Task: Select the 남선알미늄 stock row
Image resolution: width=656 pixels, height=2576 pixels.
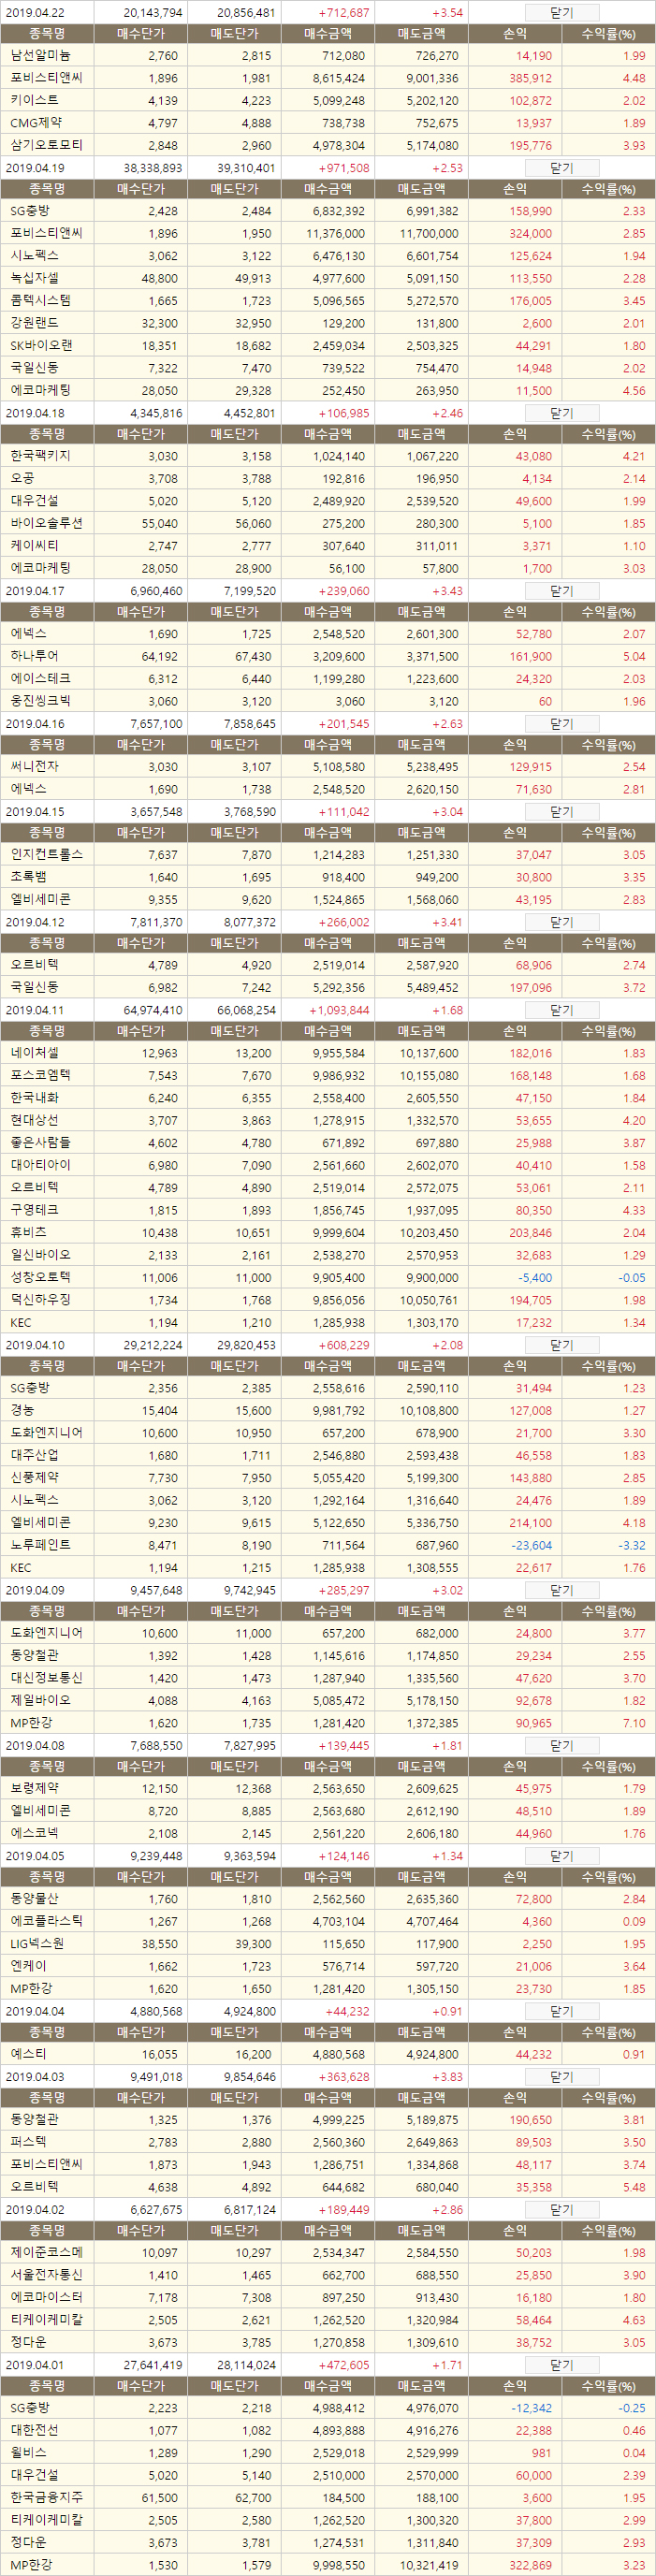Action: 328,56
